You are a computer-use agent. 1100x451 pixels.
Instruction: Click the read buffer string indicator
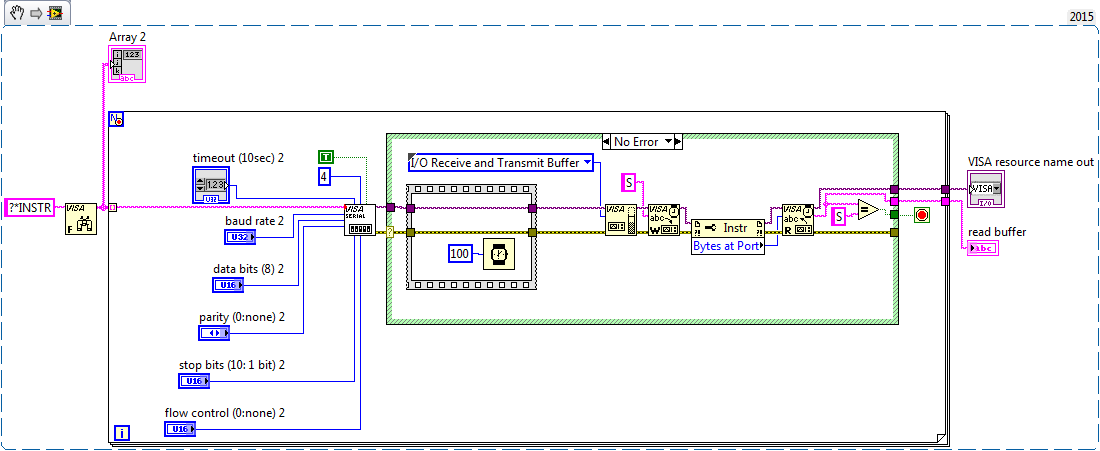click(x=984, y=248)
